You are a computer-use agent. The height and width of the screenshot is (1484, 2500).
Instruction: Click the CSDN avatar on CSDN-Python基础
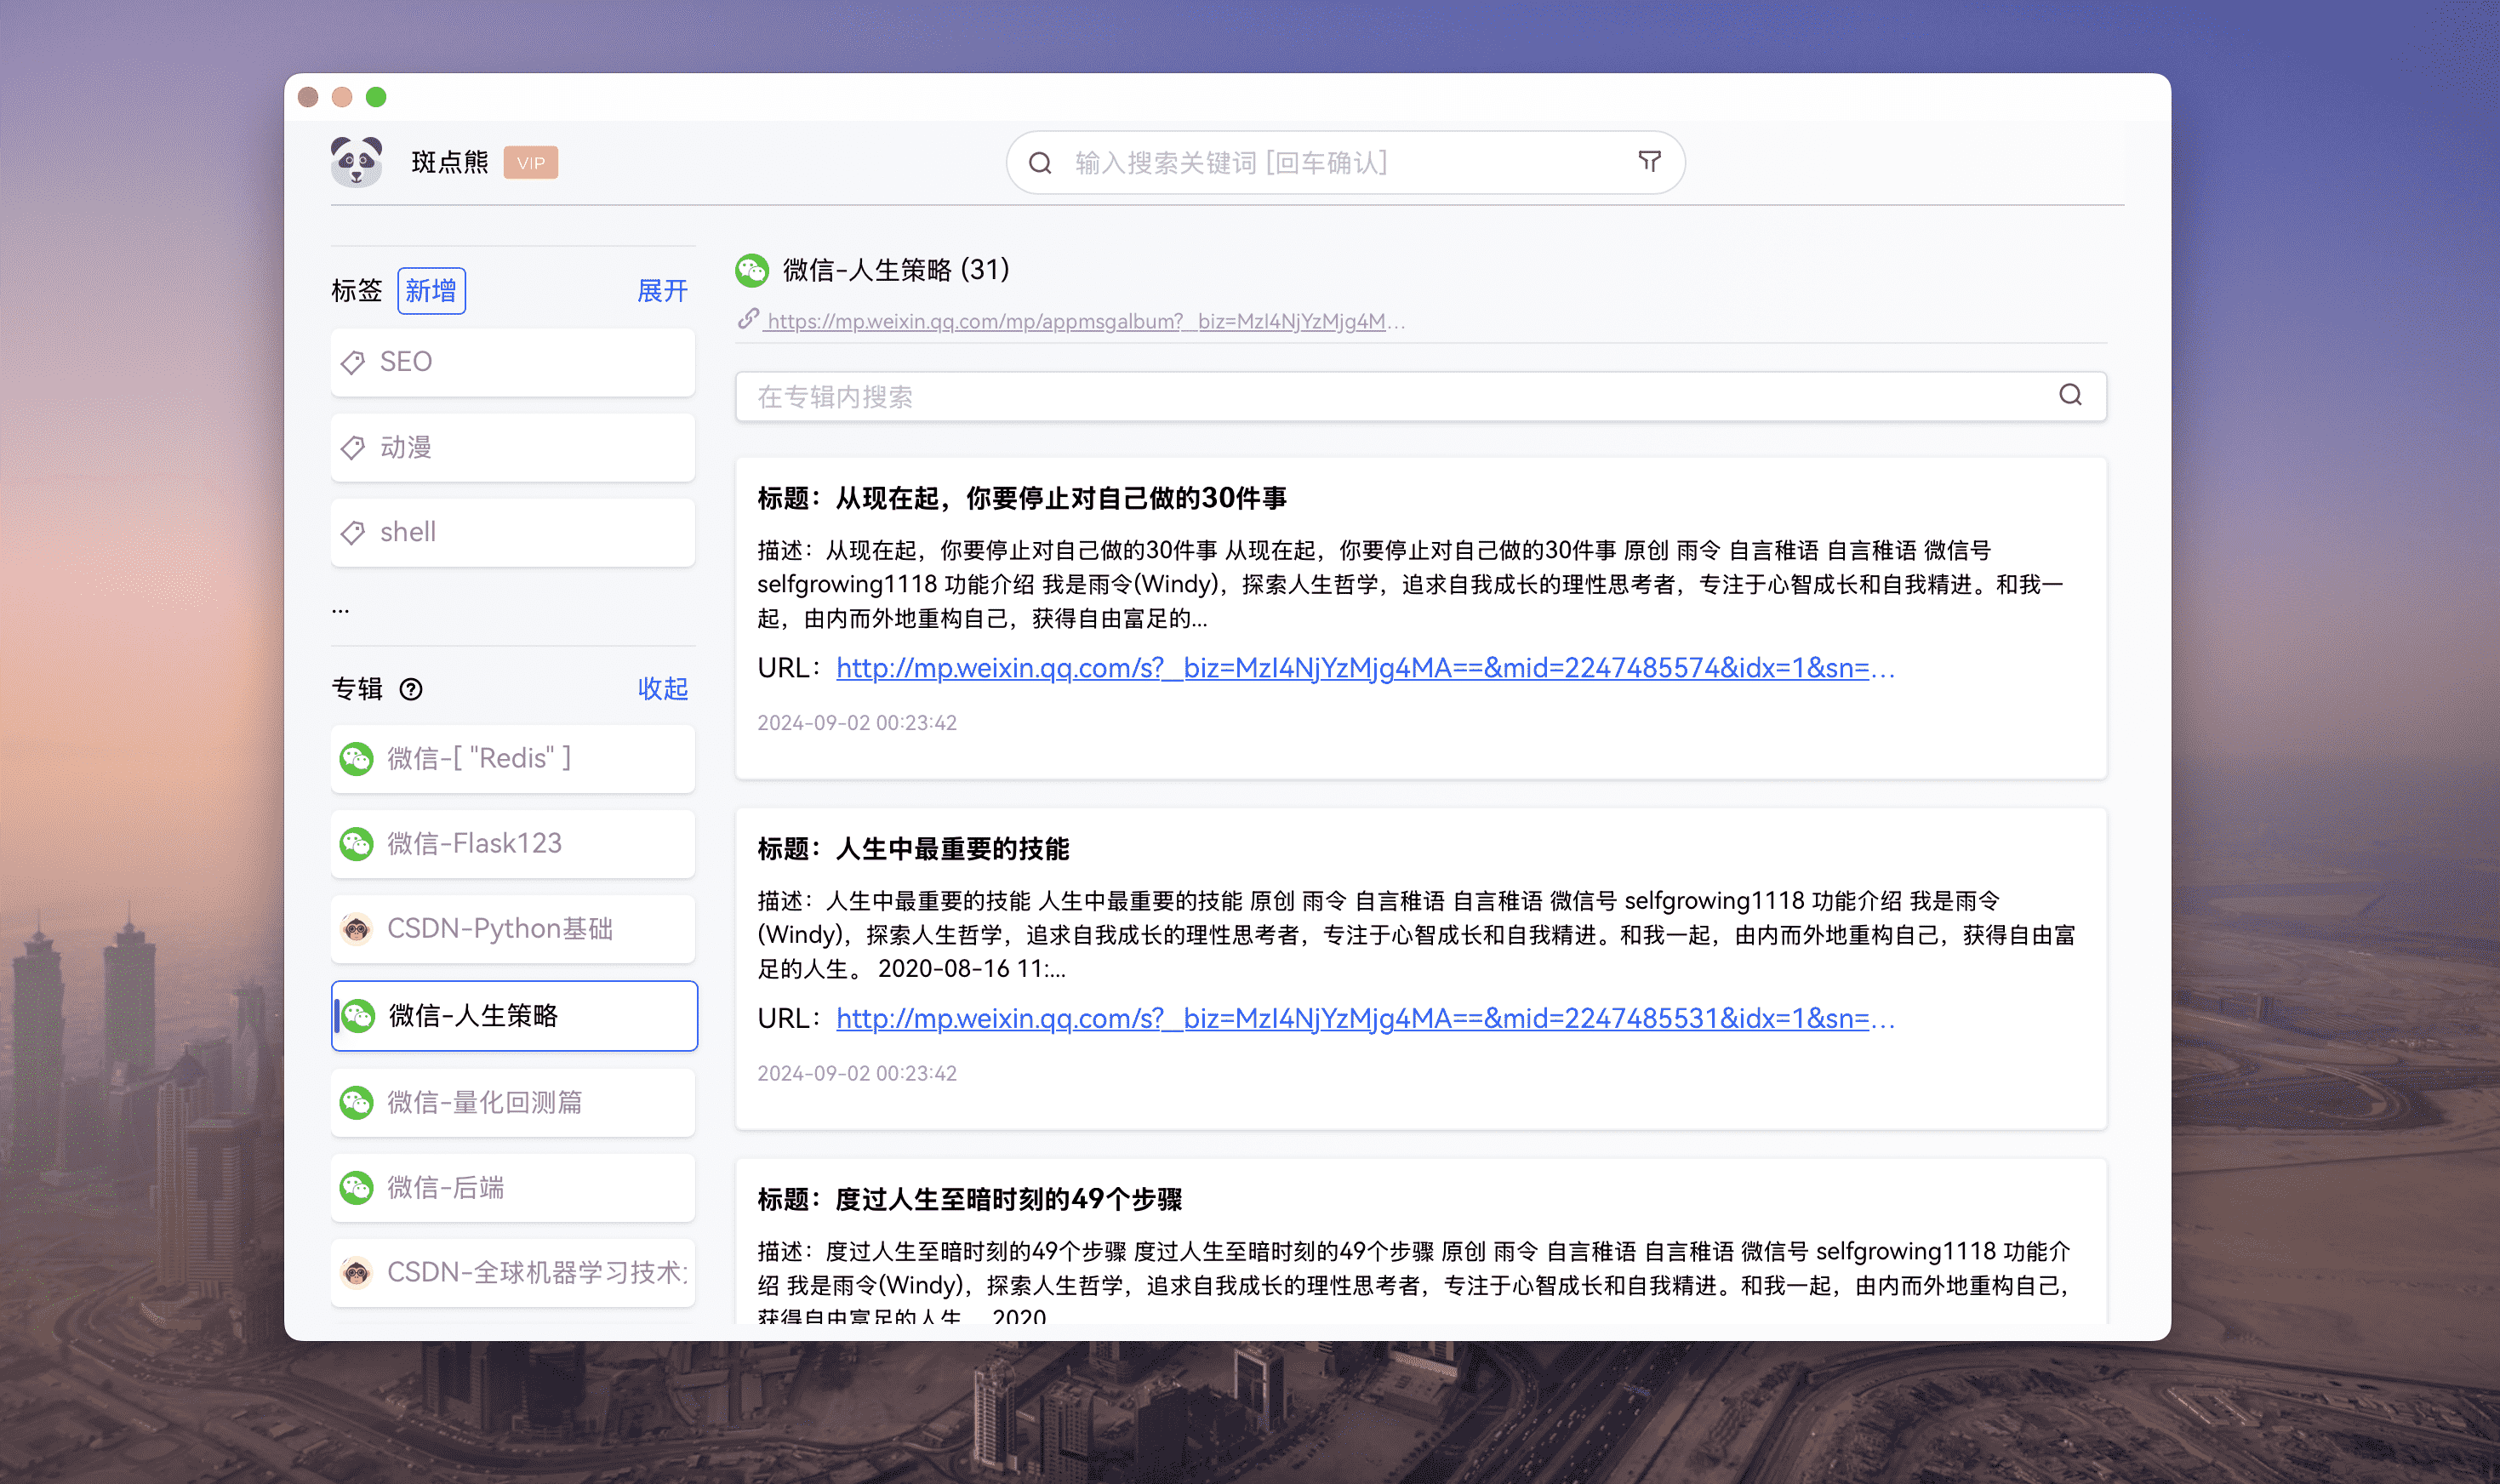coord(357,929)
